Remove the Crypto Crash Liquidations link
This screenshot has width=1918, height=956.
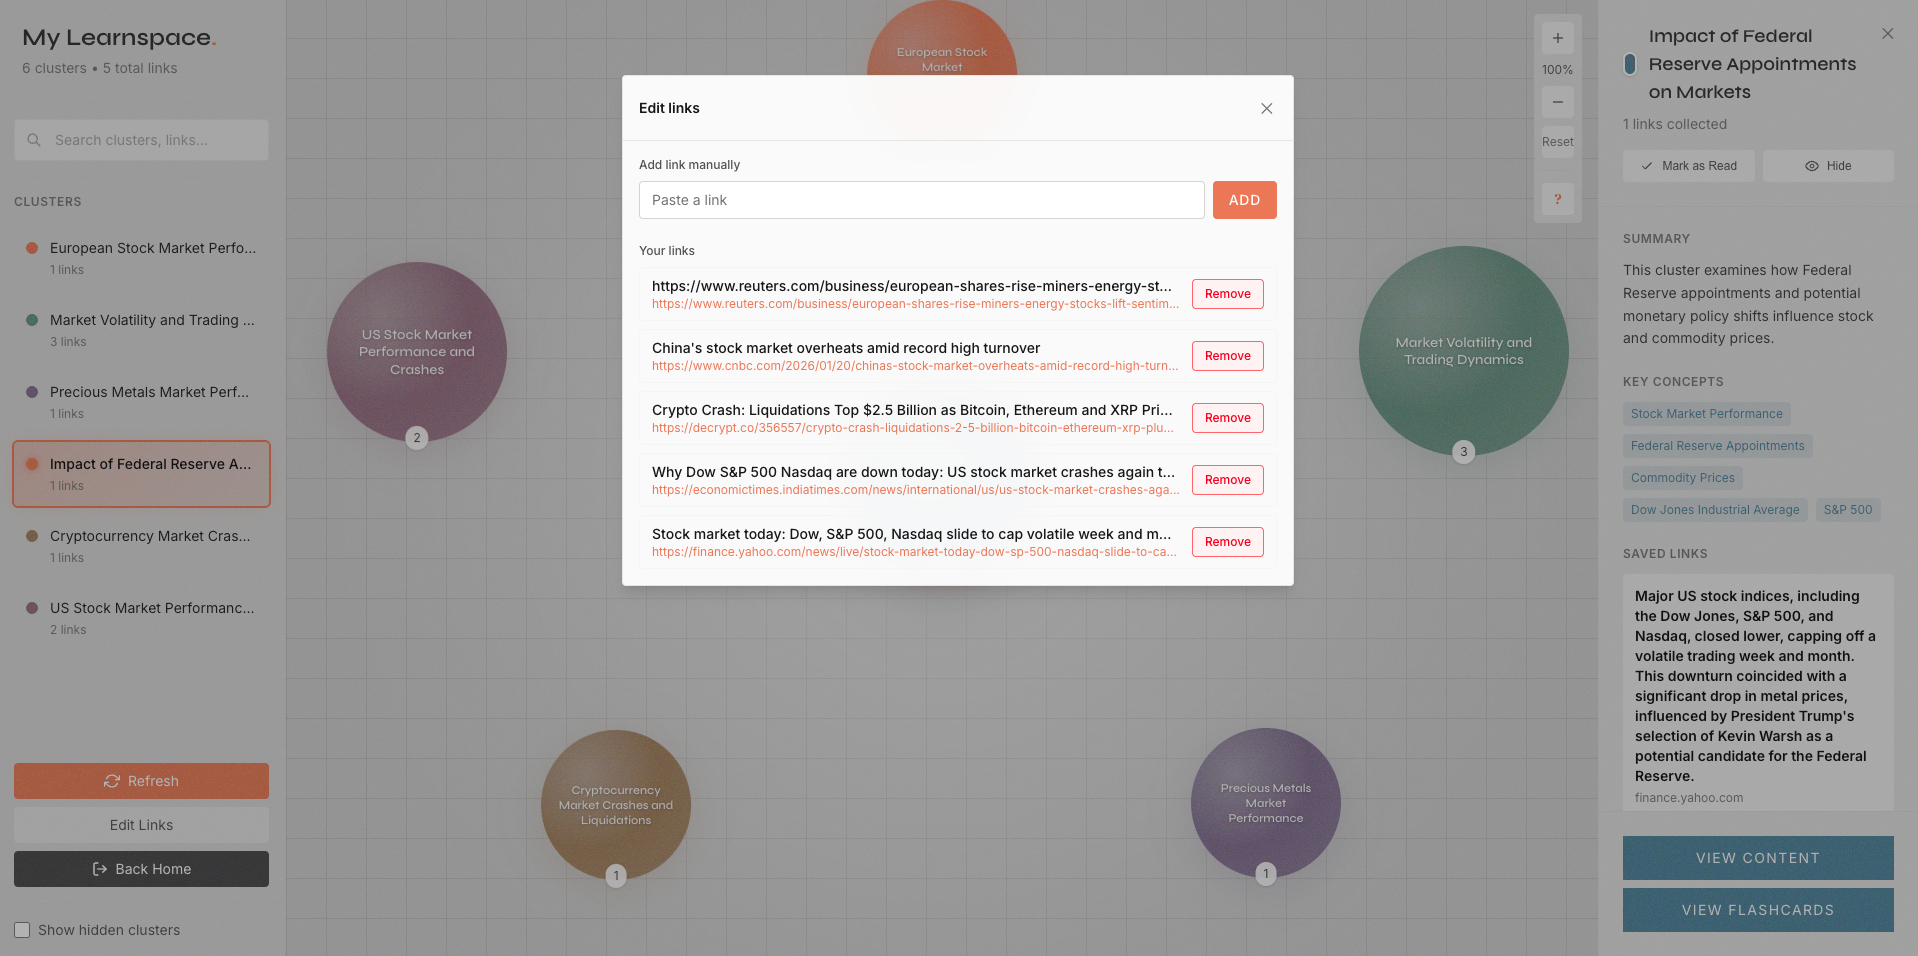pyautogui.click(x=1227, y=418)
